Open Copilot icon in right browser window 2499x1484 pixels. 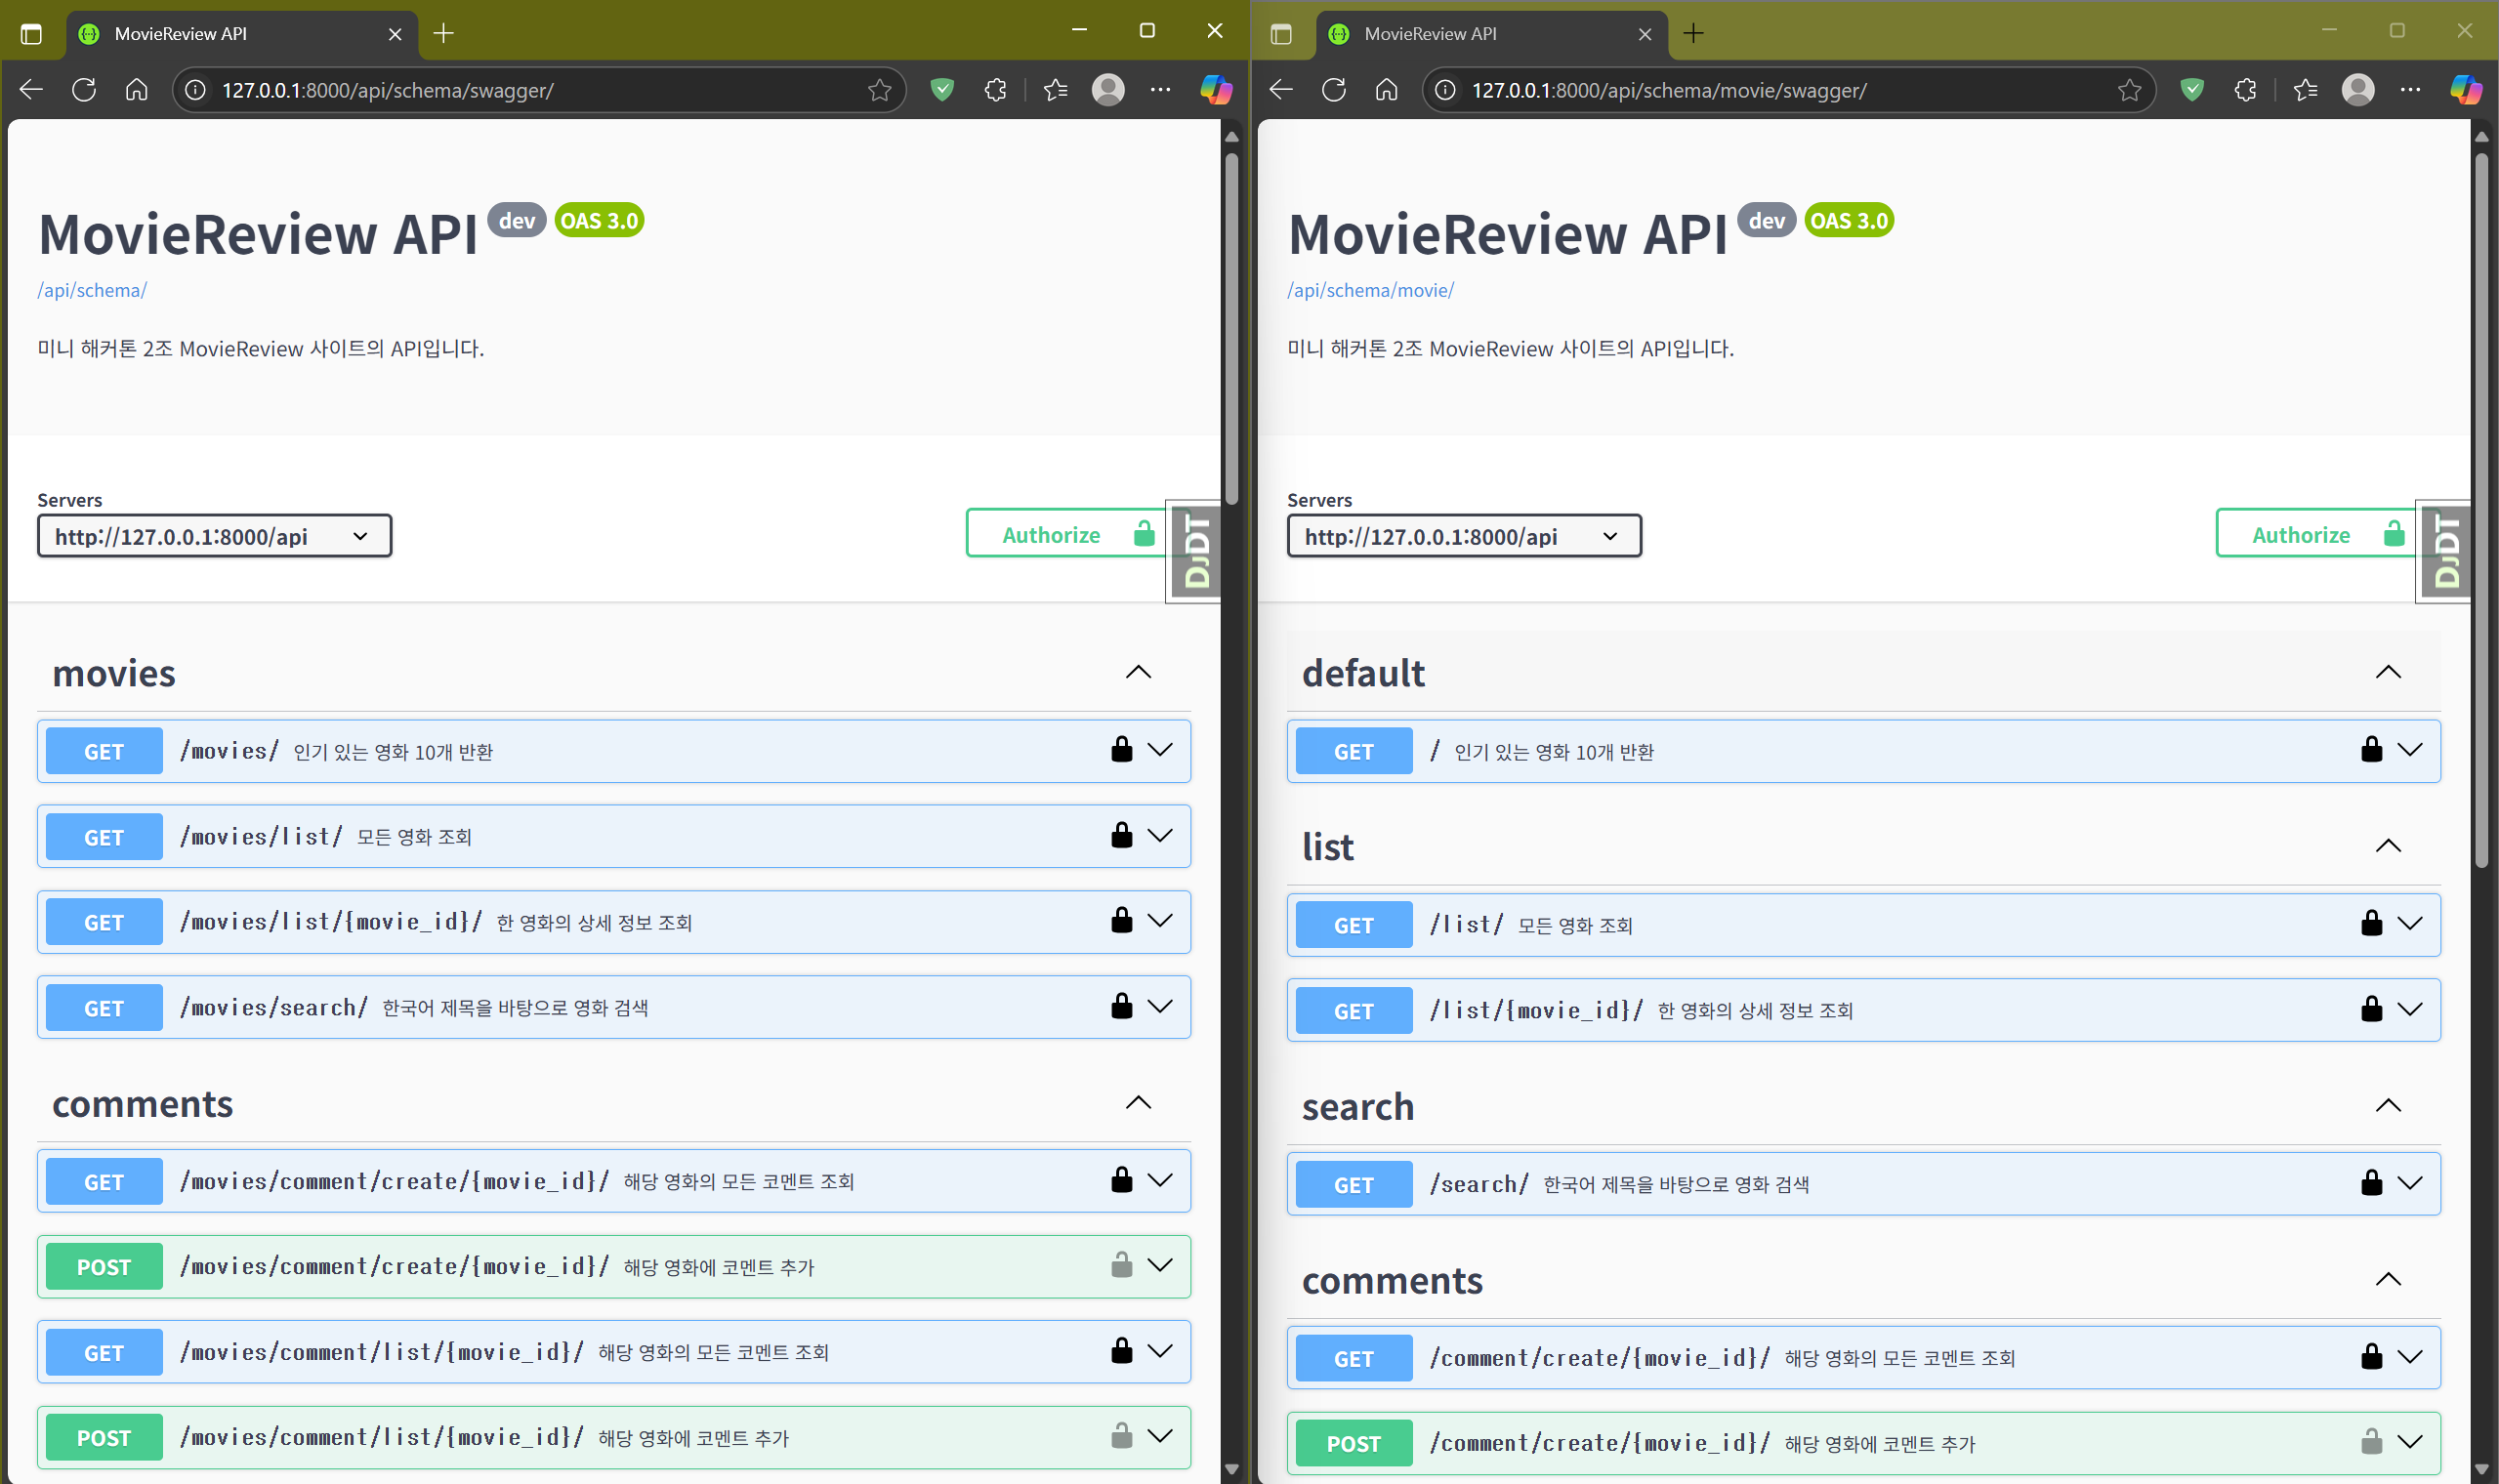tap(2465, 90)
